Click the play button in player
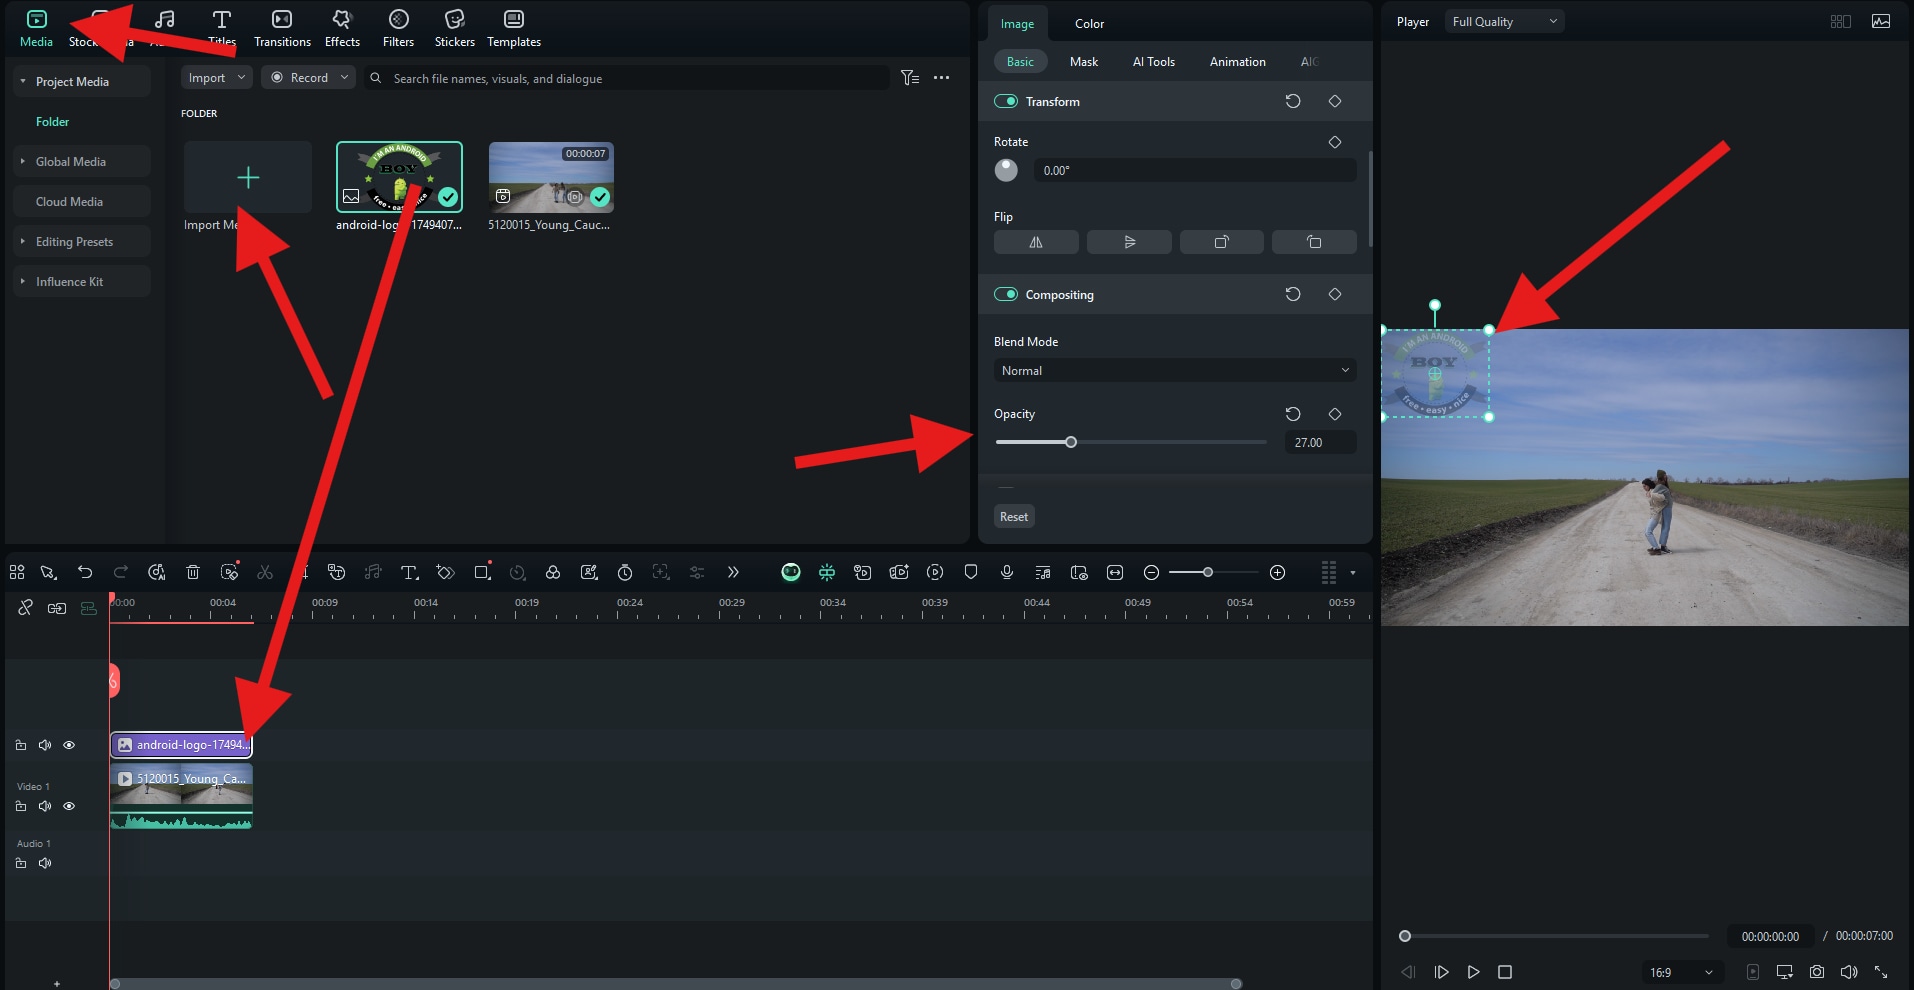The width and height of the screenshot is (1914, 990). click(1473, 972)
